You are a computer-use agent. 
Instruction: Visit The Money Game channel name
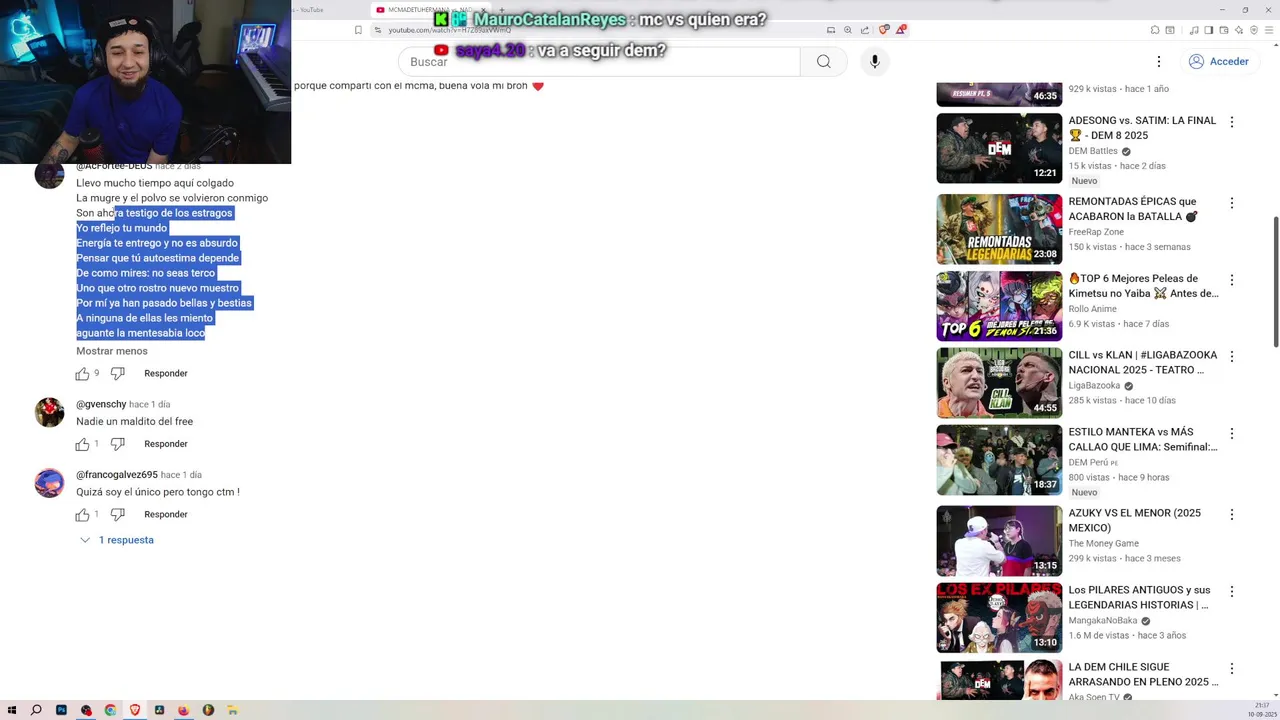1103,544
